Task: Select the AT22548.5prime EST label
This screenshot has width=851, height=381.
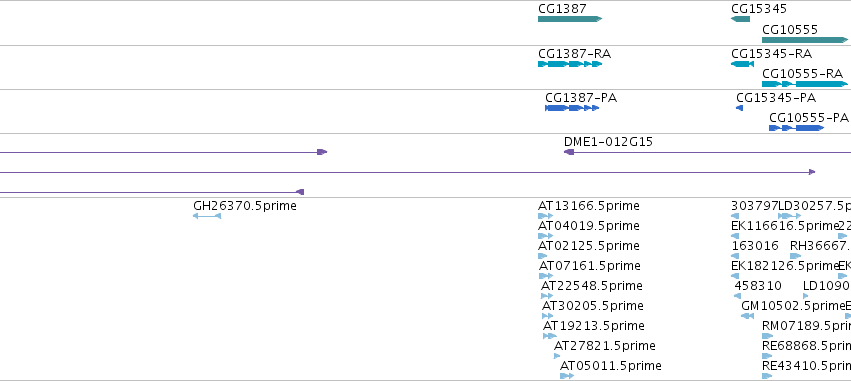Action: pyautogui.click(x=592, y=286)
